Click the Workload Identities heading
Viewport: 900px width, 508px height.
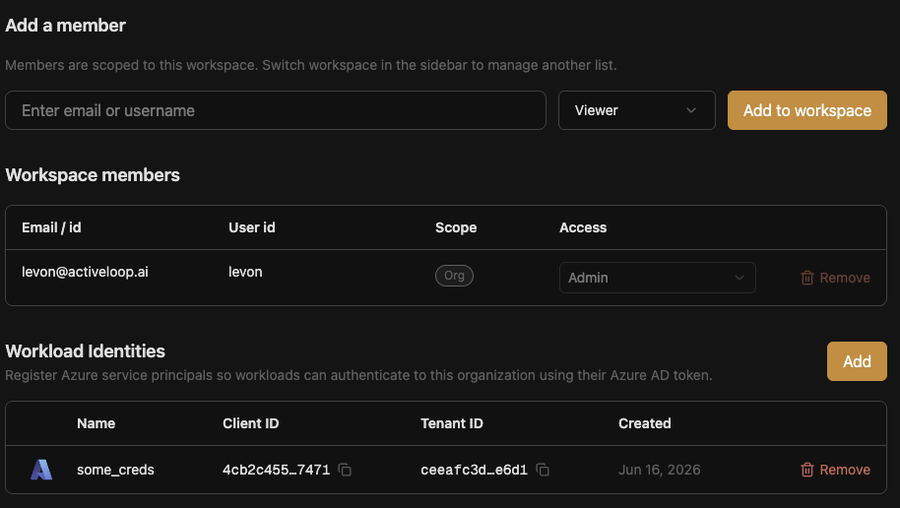coord(85,351)
